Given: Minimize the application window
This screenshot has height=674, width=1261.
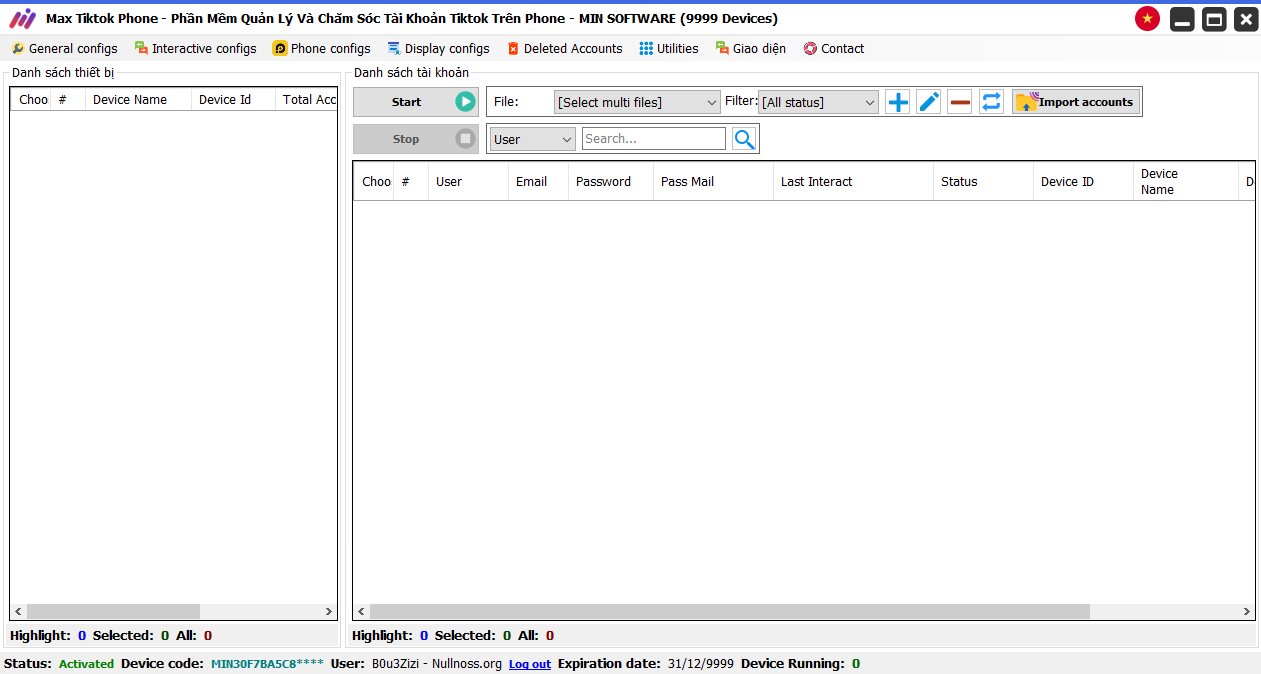Looking at the screenshot, I should (1183, 19).
